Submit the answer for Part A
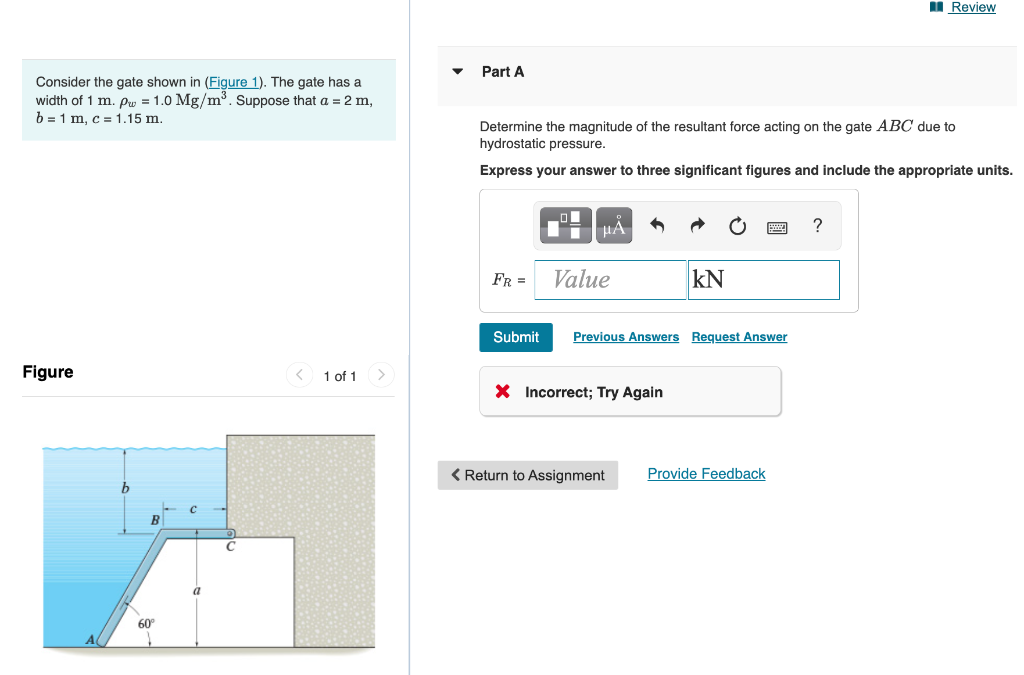This screenshot has height=675, width=1024. pos(515,337)
